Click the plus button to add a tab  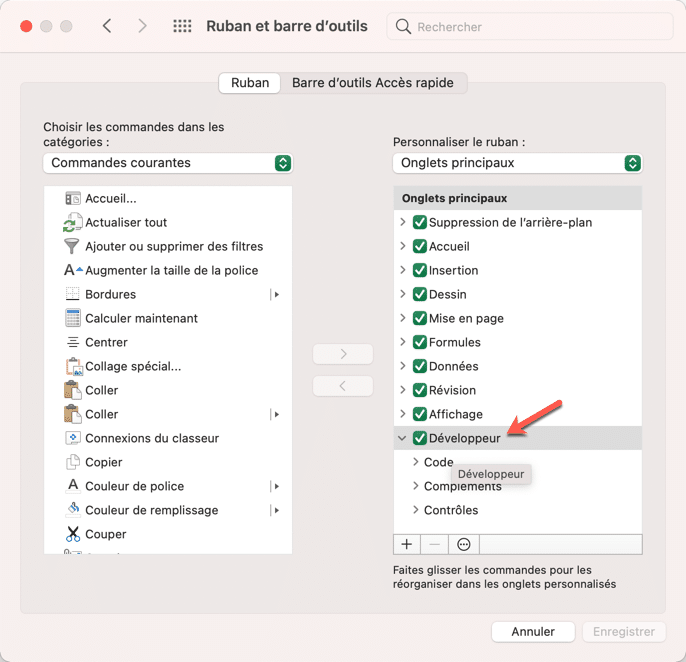(407, 544)
